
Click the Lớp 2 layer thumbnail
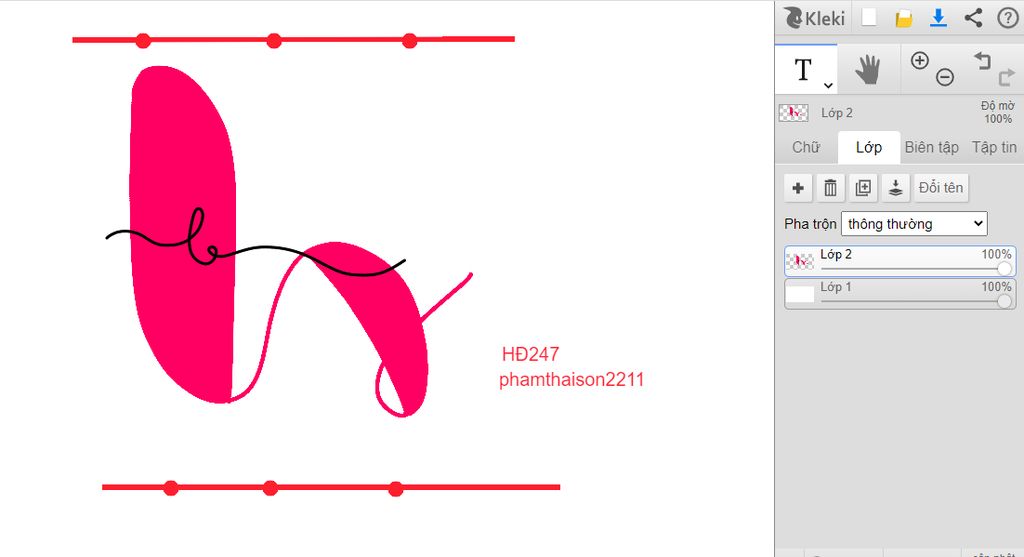coord(799,261)
